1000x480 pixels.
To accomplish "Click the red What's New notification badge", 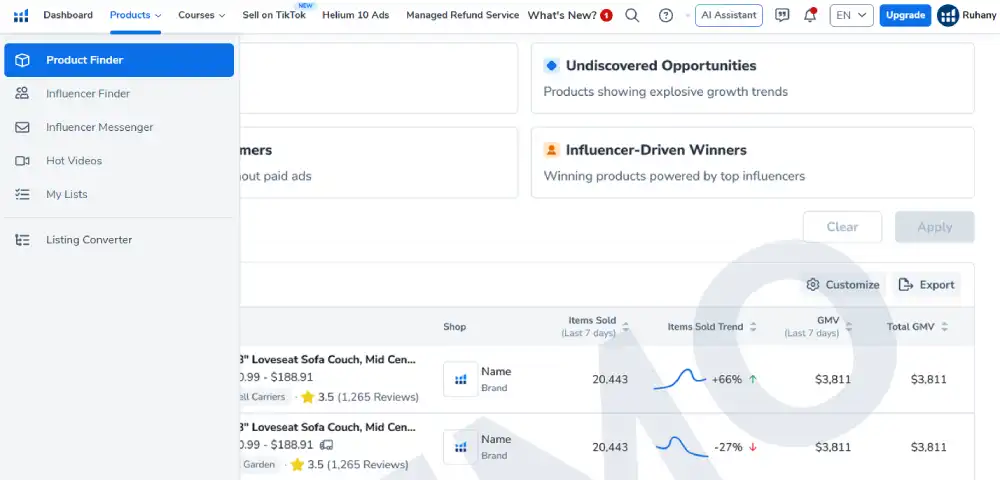I will coord(607,15).
